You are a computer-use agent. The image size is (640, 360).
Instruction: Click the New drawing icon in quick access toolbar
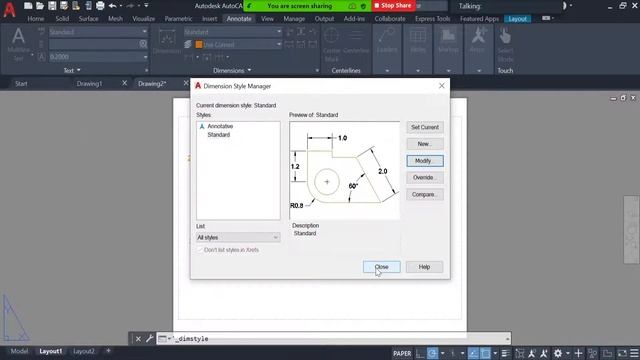point(28,6)
